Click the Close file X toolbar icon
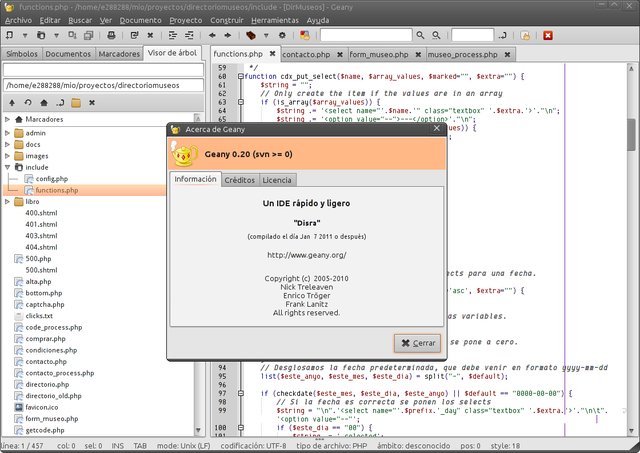The width and height of the screenshot is (640, 453). point(150,36)
